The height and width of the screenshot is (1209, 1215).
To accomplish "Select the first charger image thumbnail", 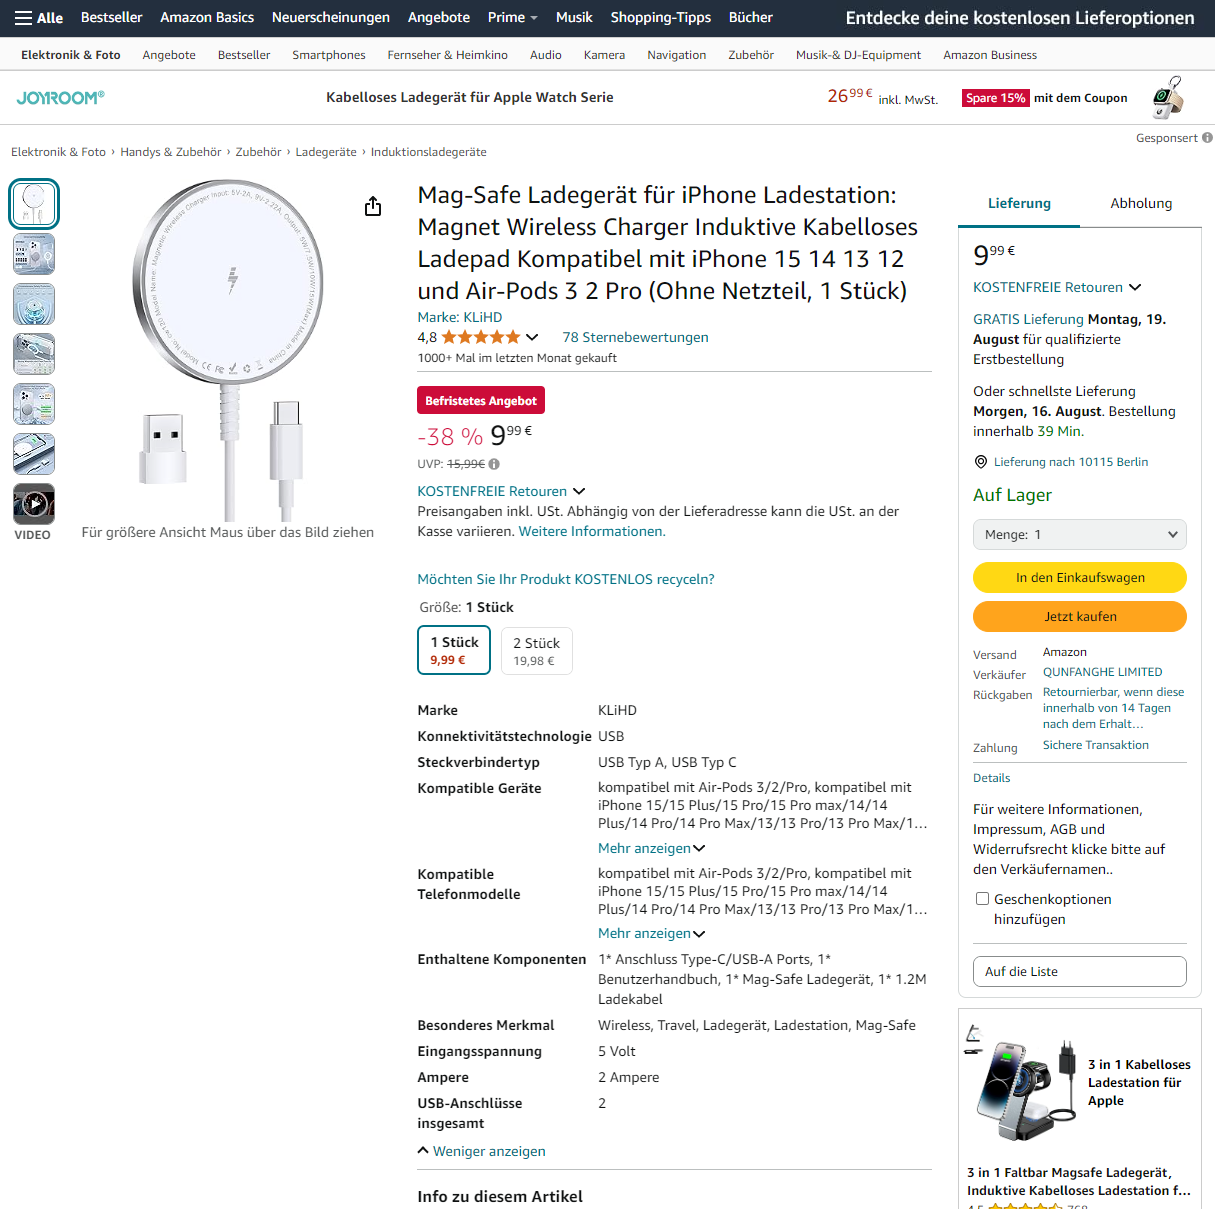I will (x=34, y=204).
